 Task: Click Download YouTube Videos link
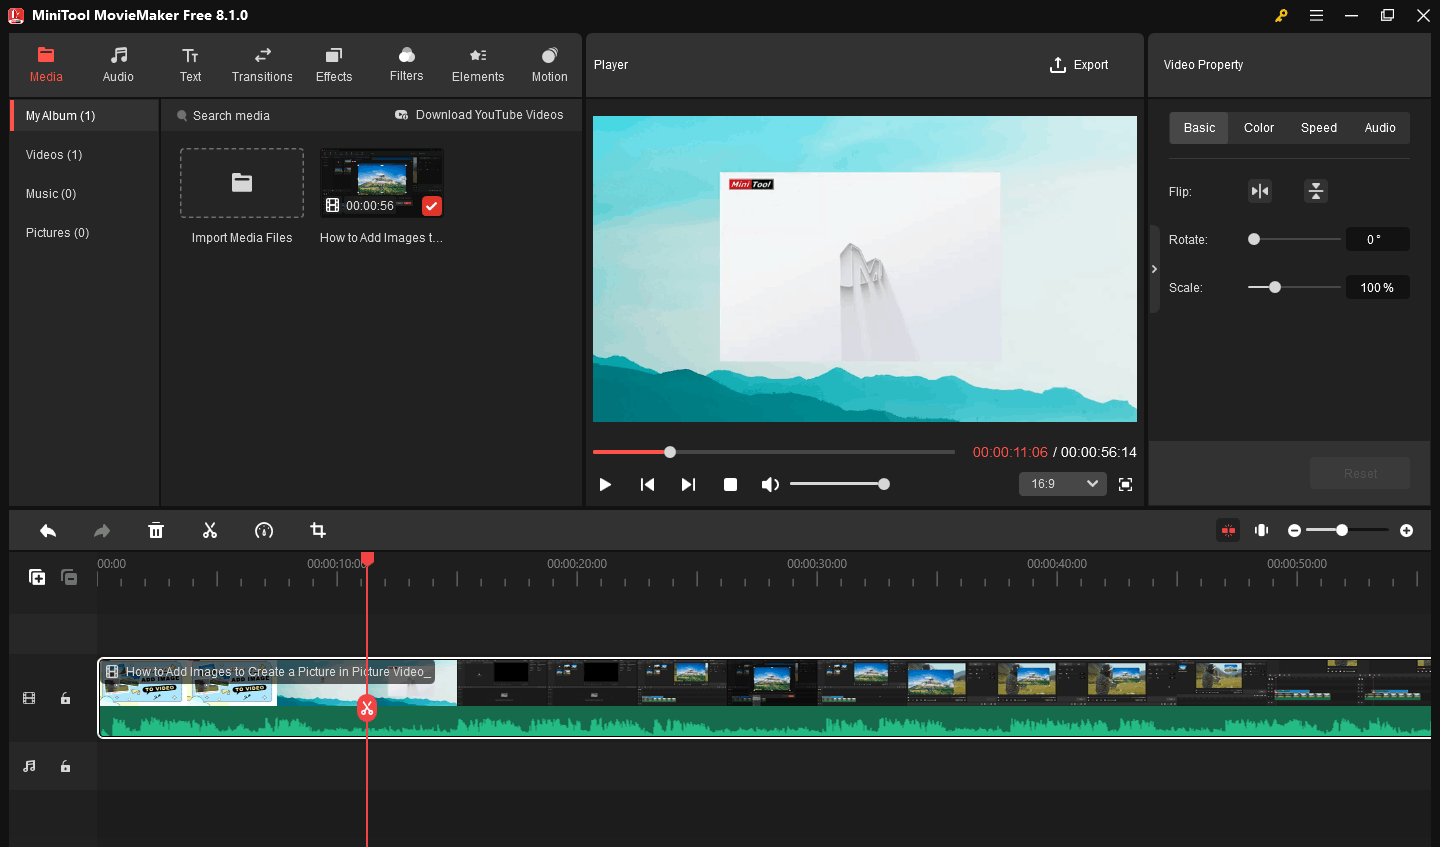[479, 115]
